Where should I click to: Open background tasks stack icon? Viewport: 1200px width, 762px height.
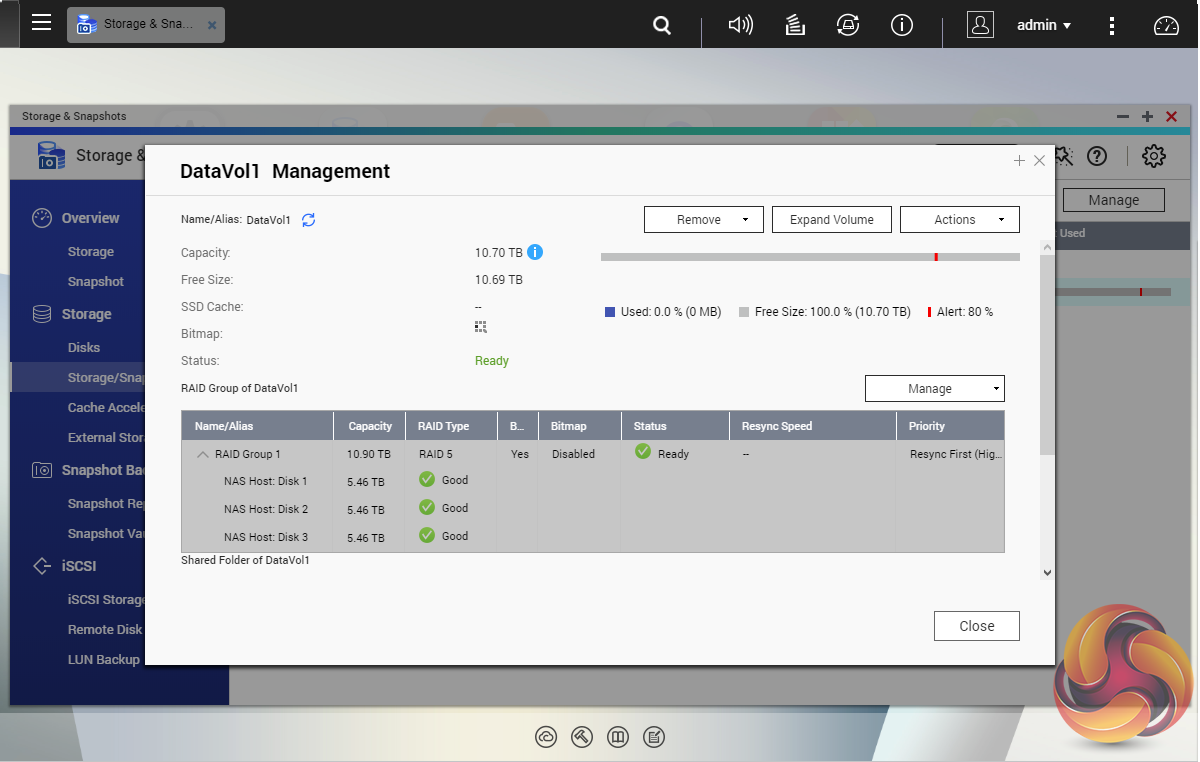pos(795,26)
